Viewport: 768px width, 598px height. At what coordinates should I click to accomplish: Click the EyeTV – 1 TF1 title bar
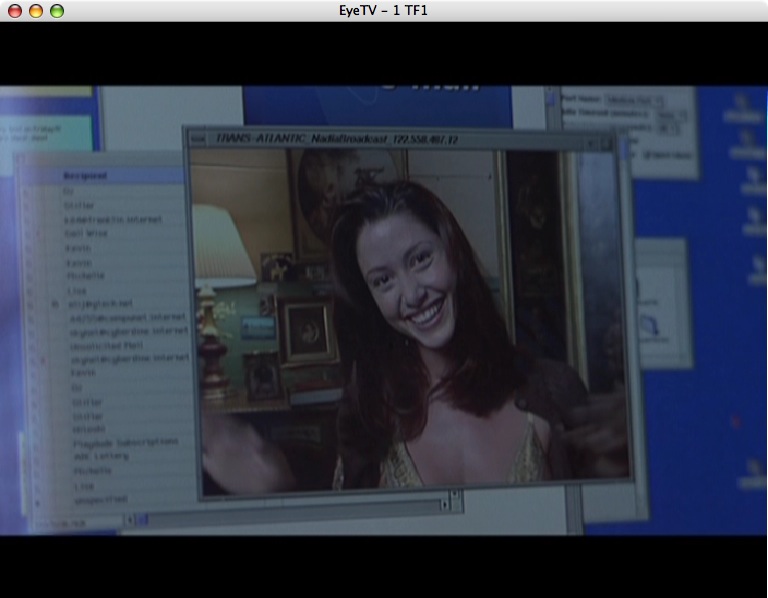point(384,10)
